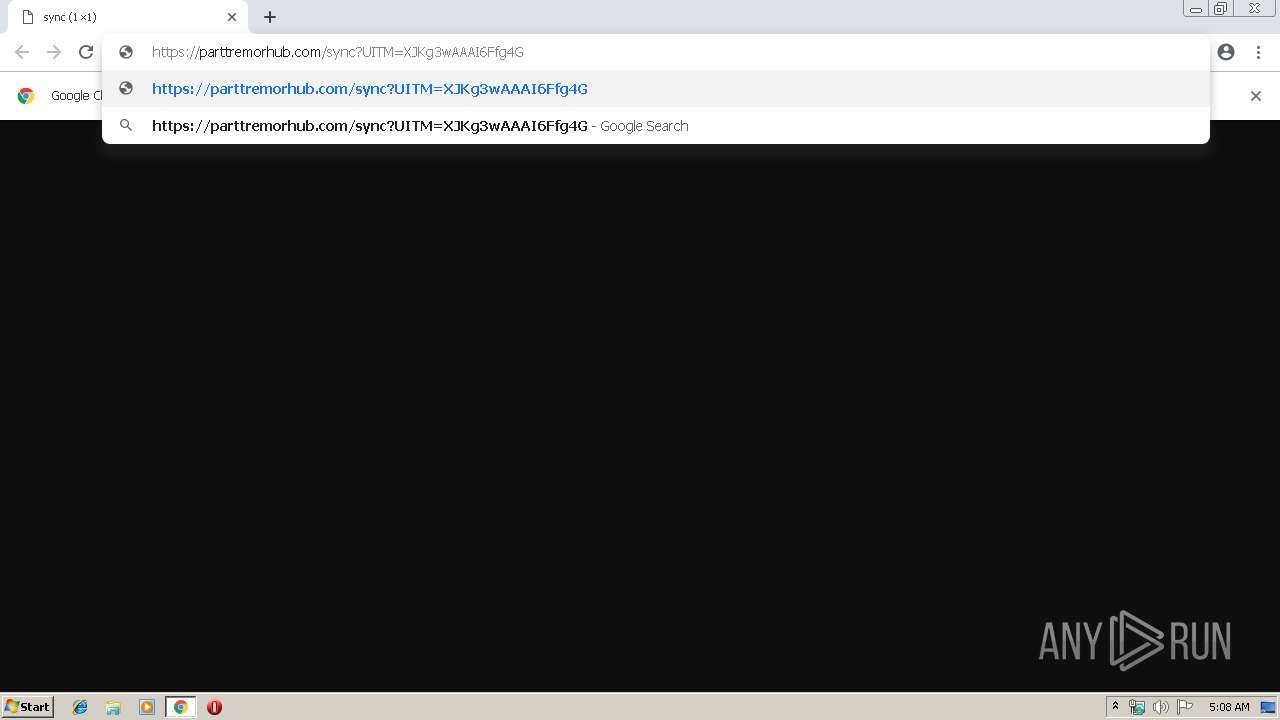Click the browser back arrow

click(22, 52)
